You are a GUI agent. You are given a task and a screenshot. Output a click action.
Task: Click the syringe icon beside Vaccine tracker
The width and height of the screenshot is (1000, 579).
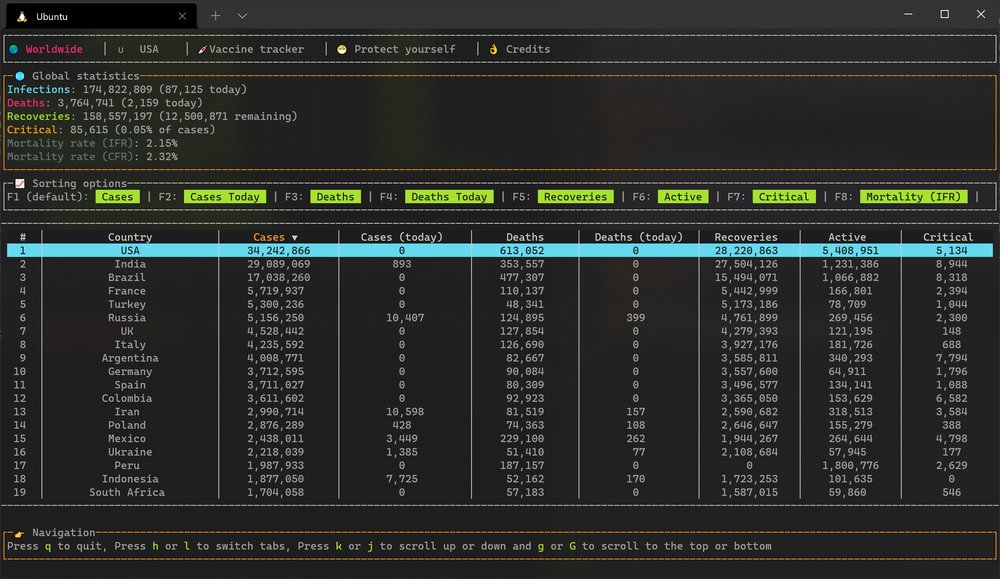tap(202, 49)
